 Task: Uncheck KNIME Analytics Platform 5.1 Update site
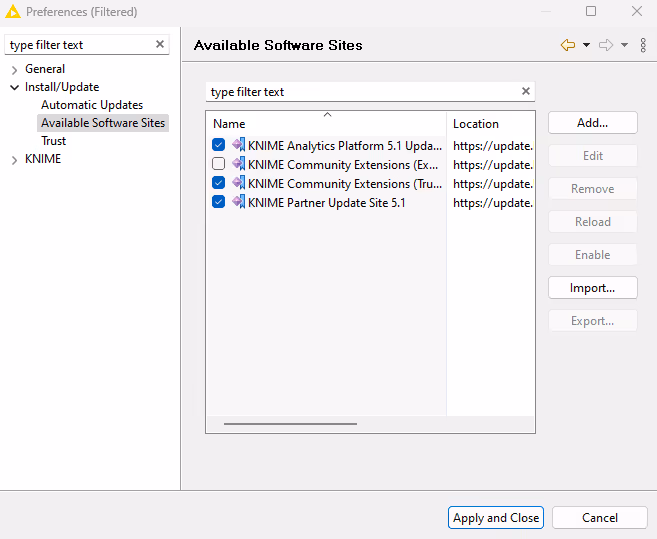[x=219, y=145]
